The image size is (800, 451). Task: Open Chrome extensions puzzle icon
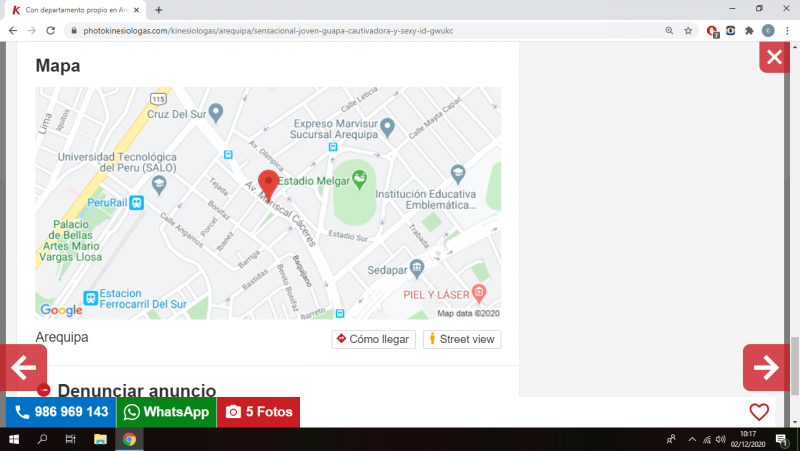(748, 31)
